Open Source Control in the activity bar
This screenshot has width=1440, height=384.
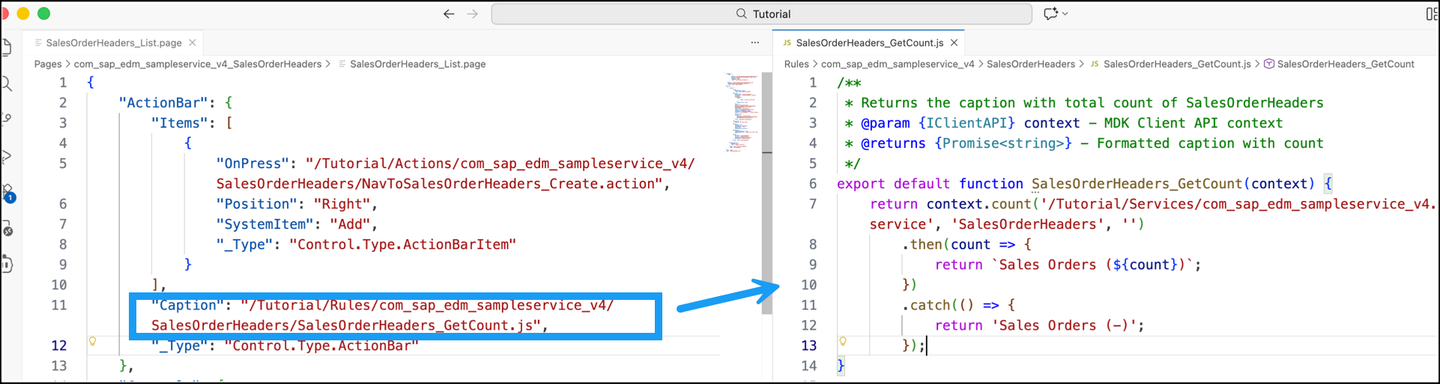7,120
